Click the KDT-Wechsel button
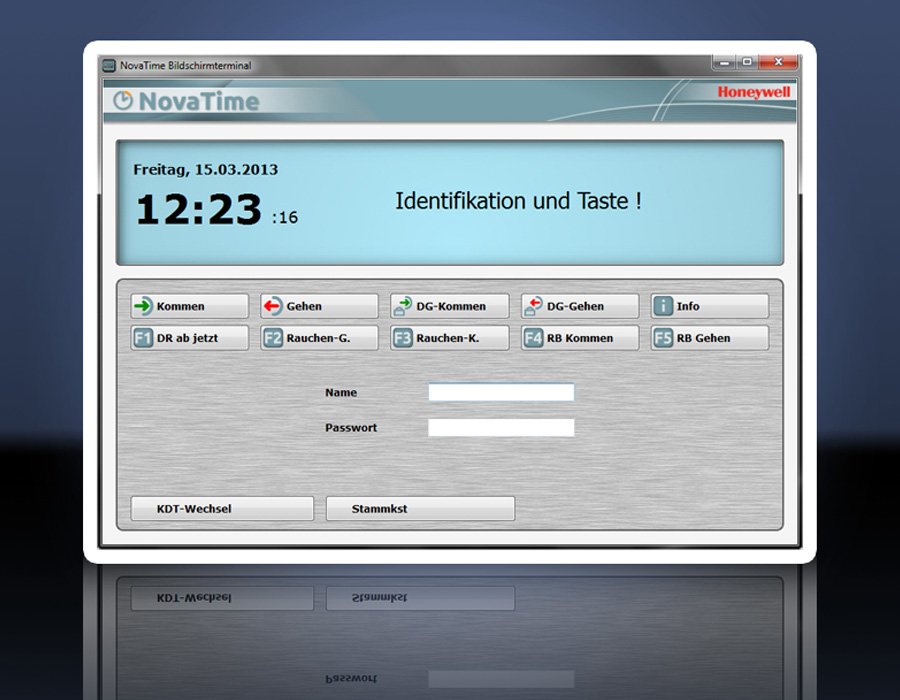The height and width of the screenshot is (700, 900). click(222, 508)
